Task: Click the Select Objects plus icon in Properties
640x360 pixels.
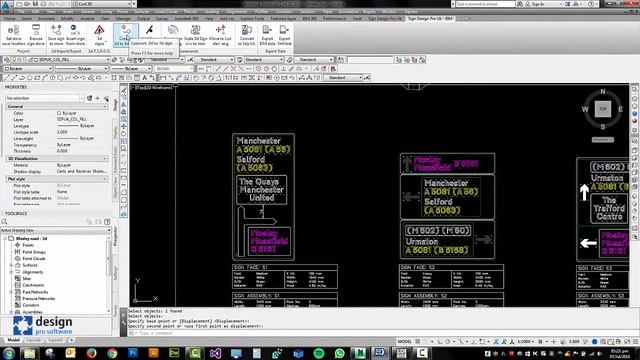Action: coord(98,98)
